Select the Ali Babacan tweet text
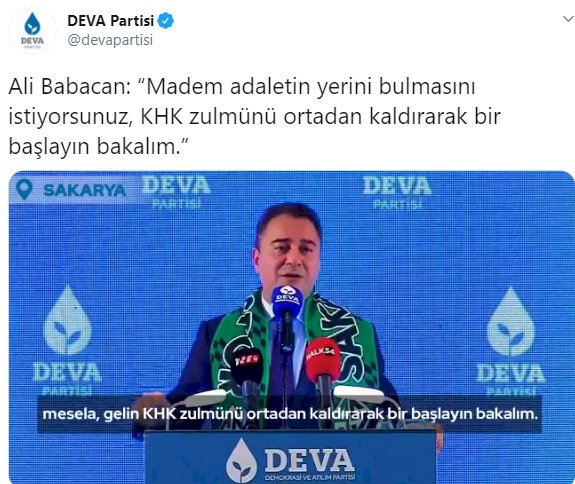The height and width of the screenshot is (484, 575). pos(254,117)
